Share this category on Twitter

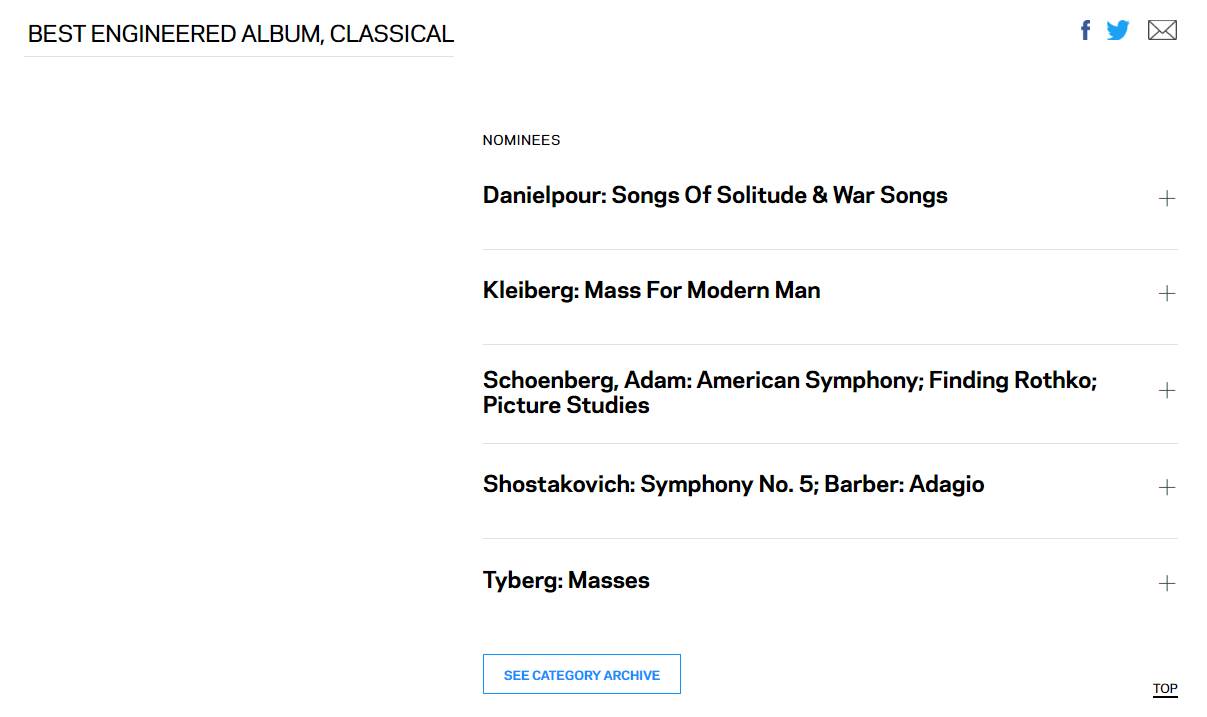coord(1118,30)
